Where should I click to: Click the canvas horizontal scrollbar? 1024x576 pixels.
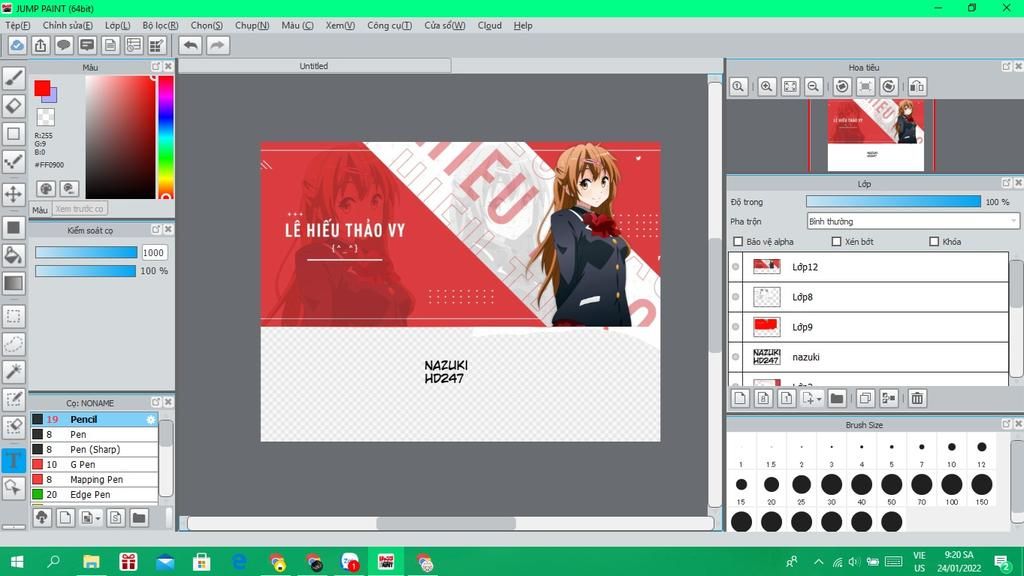coord(447,523)
